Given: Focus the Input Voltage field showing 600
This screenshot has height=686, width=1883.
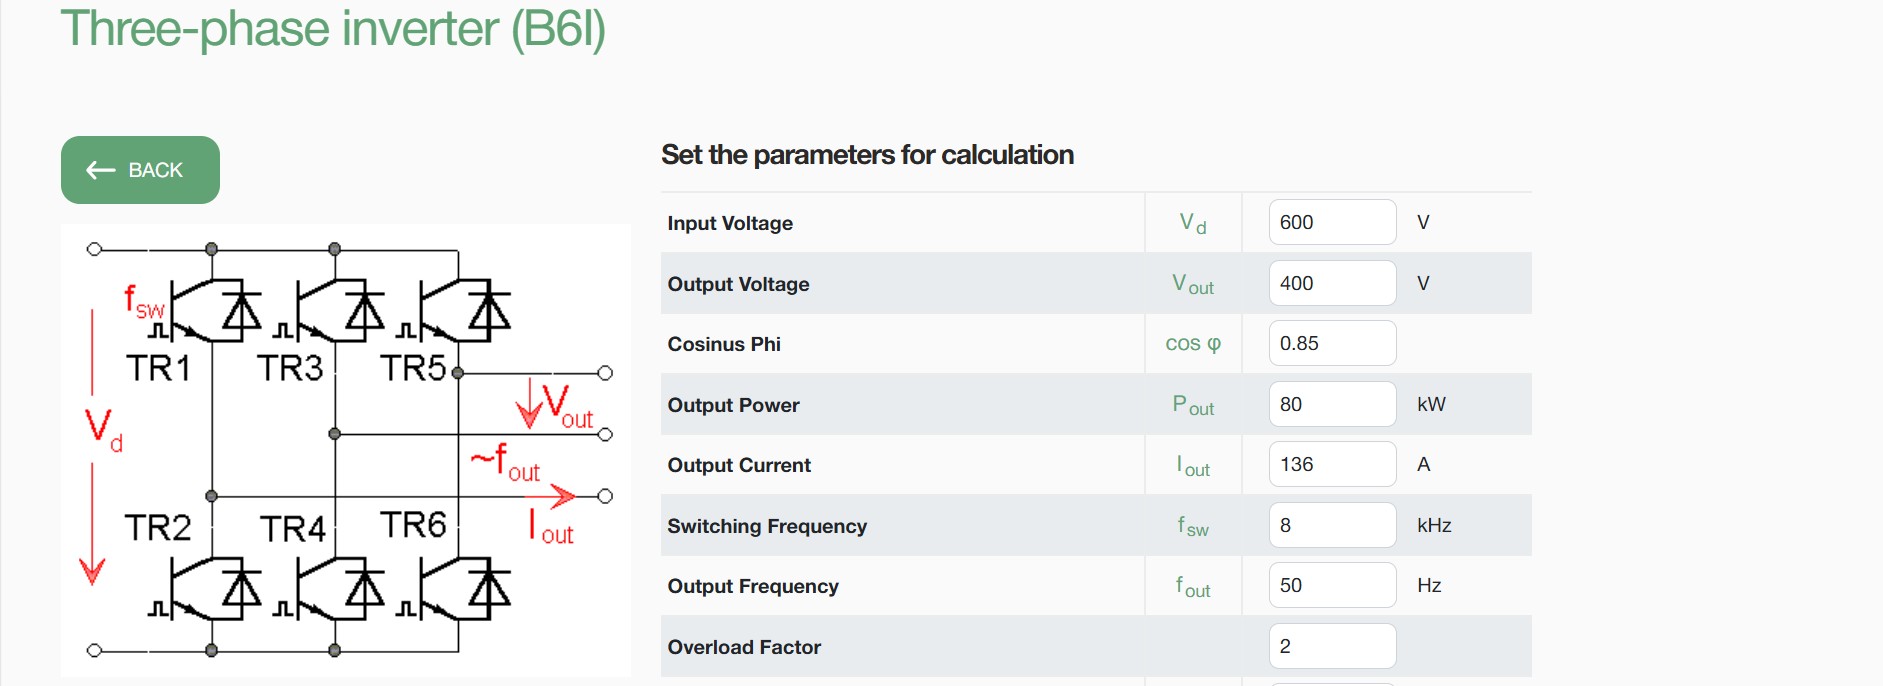Looking at the screenshot, I should point(1331,222).
